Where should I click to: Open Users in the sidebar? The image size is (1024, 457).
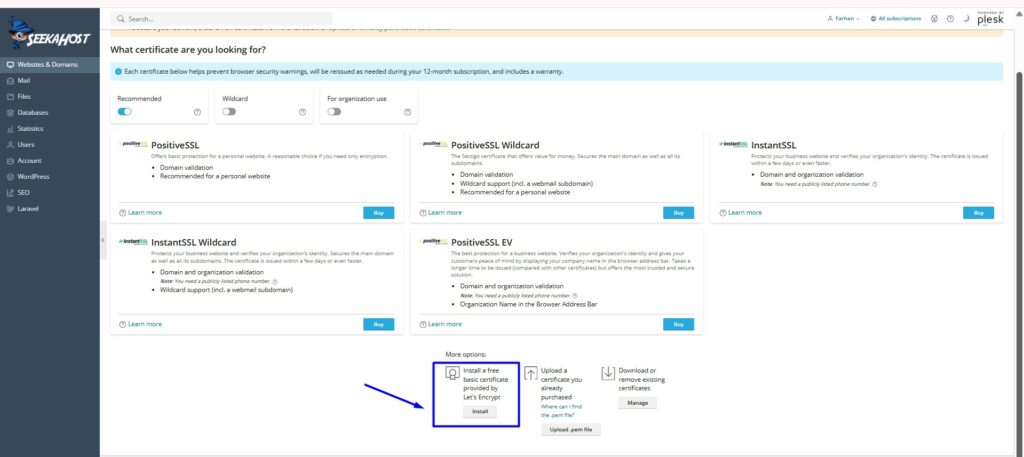pos(50,145)
